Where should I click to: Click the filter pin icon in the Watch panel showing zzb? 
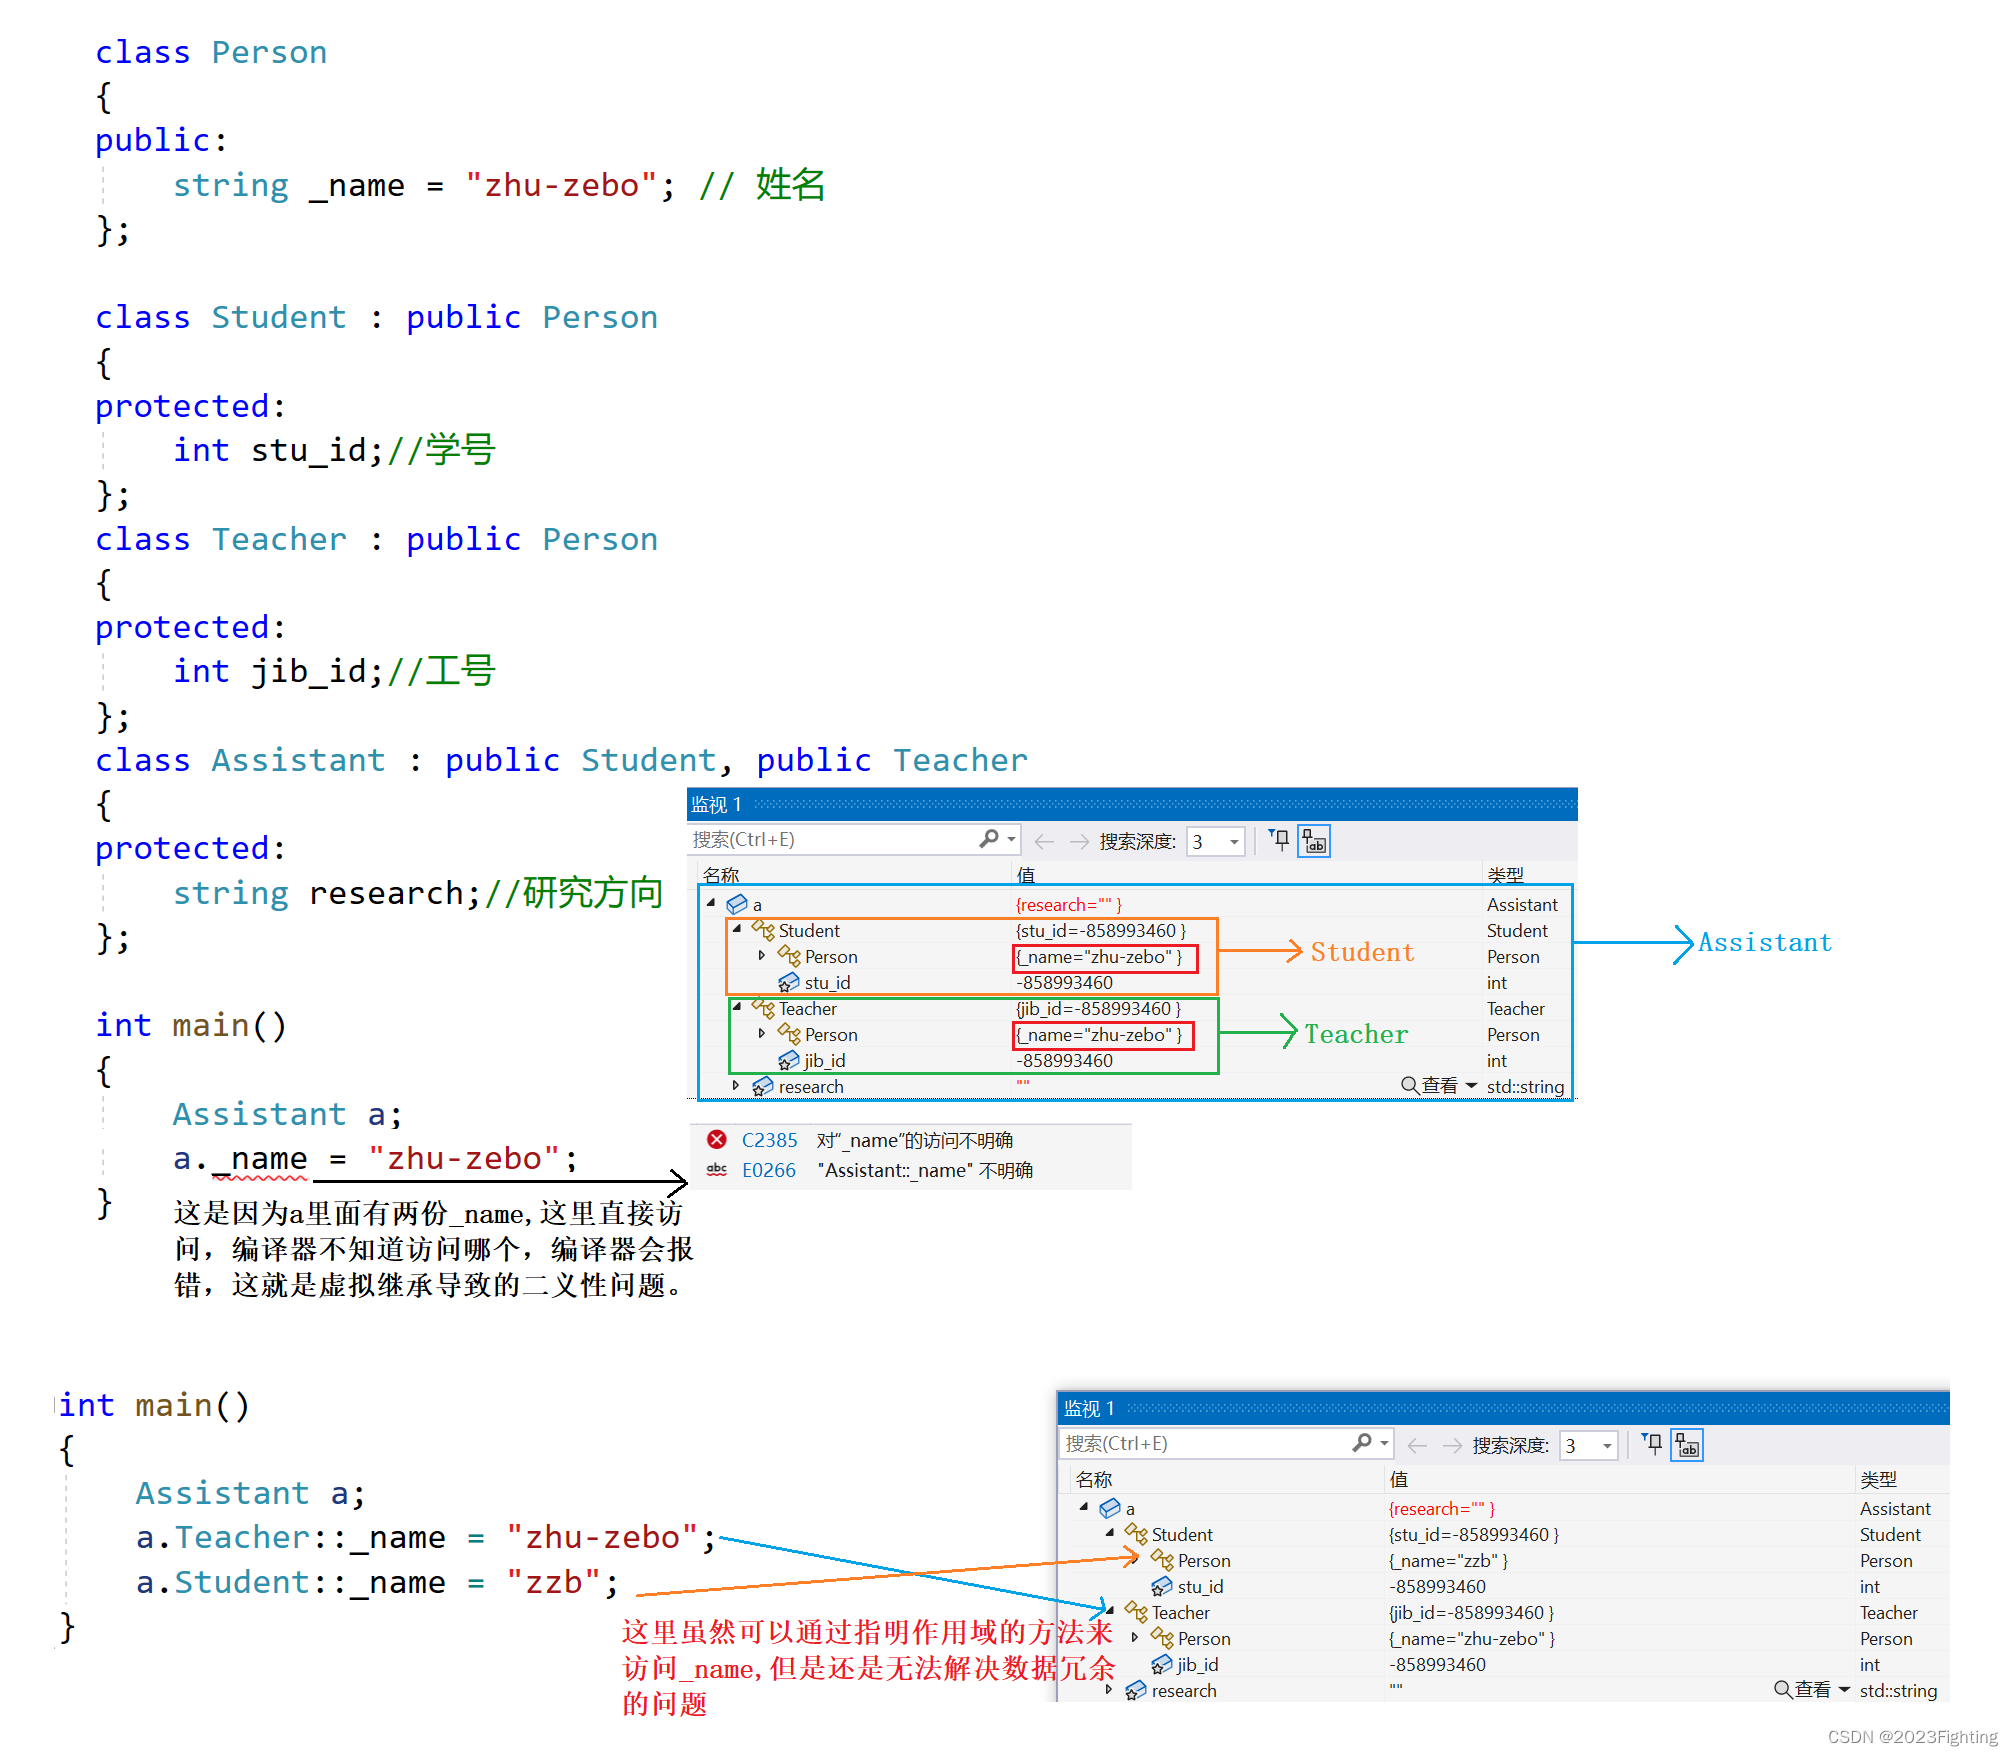(x=1652, y=1444)
